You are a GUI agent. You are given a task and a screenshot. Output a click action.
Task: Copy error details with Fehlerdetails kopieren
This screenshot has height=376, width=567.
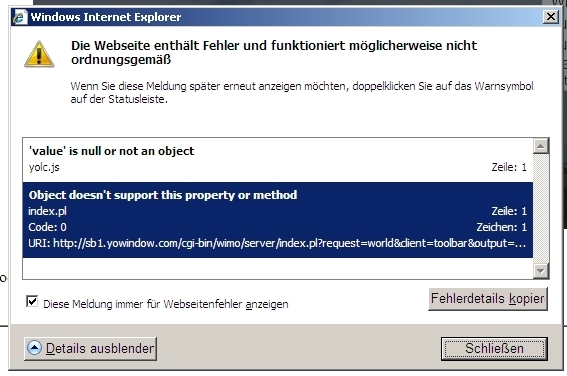coord(488,299)
